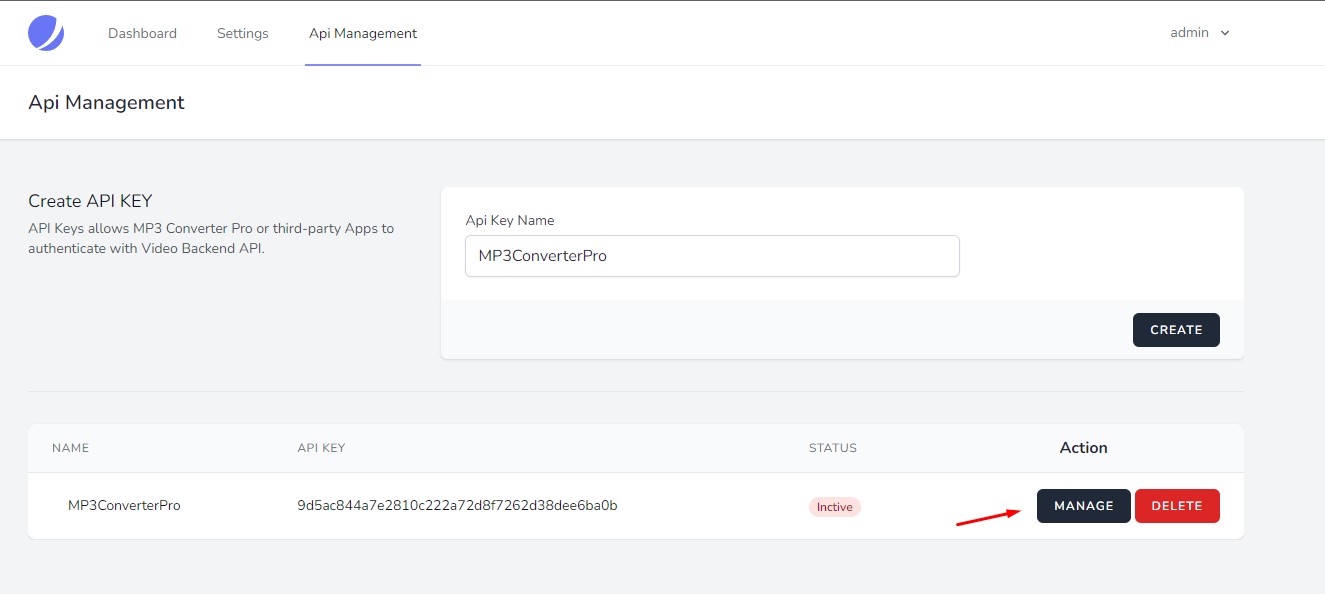The image size is (1325, 594).
Task: Click the blue planet logo icon
Action: point(46,33)
